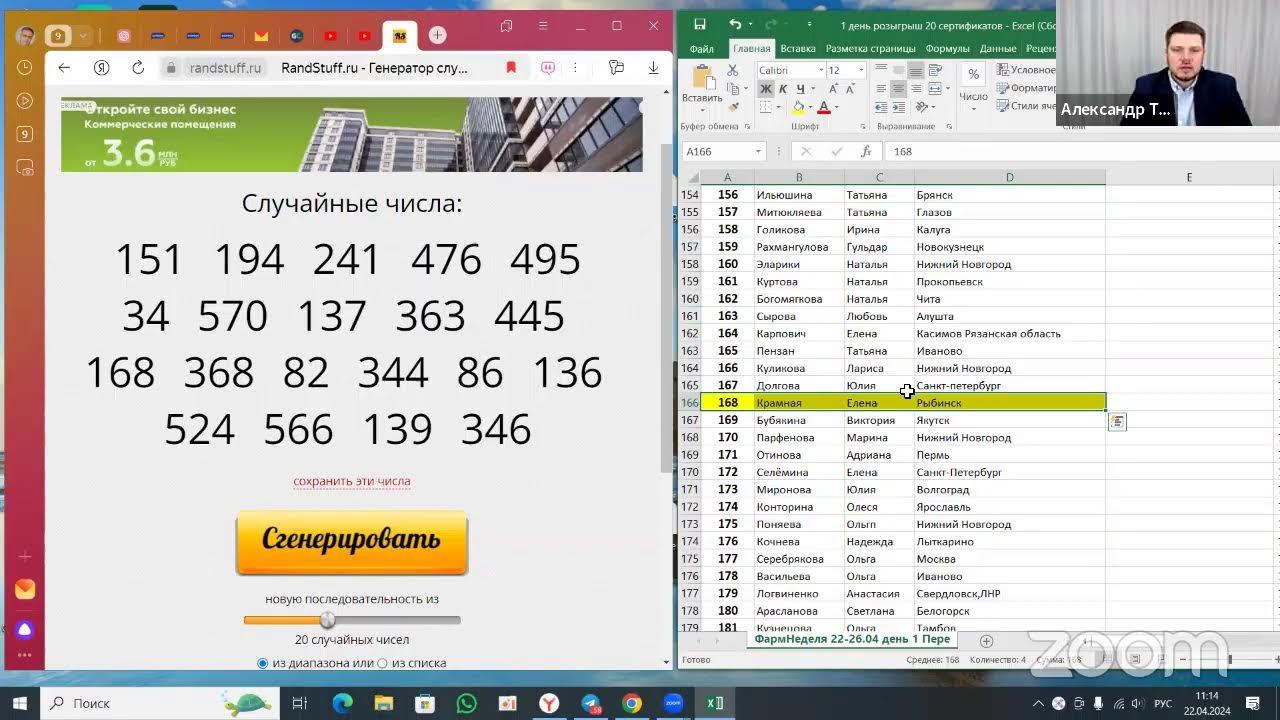Open the fill color dropdown arrow
This screenshot has height=720, width=1280.
(x=811, y=108)
